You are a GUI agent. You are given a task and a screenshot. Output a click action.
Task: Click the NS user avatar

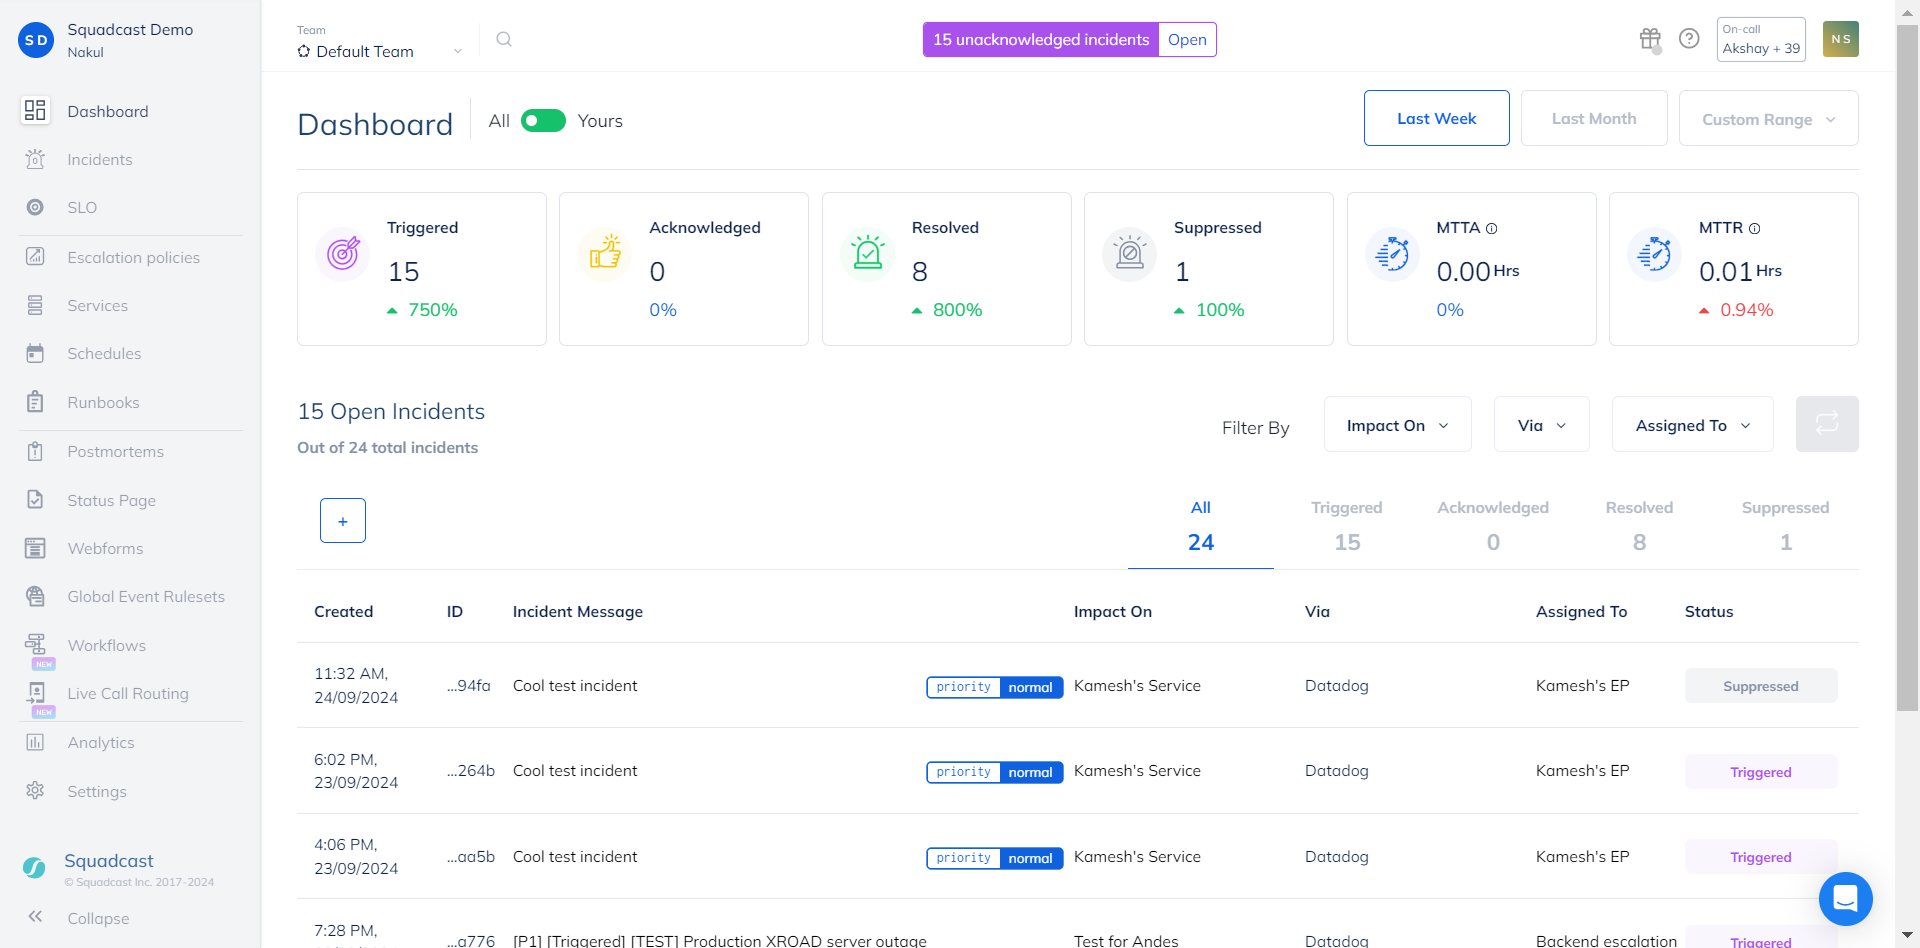(x=1840, y=39)
